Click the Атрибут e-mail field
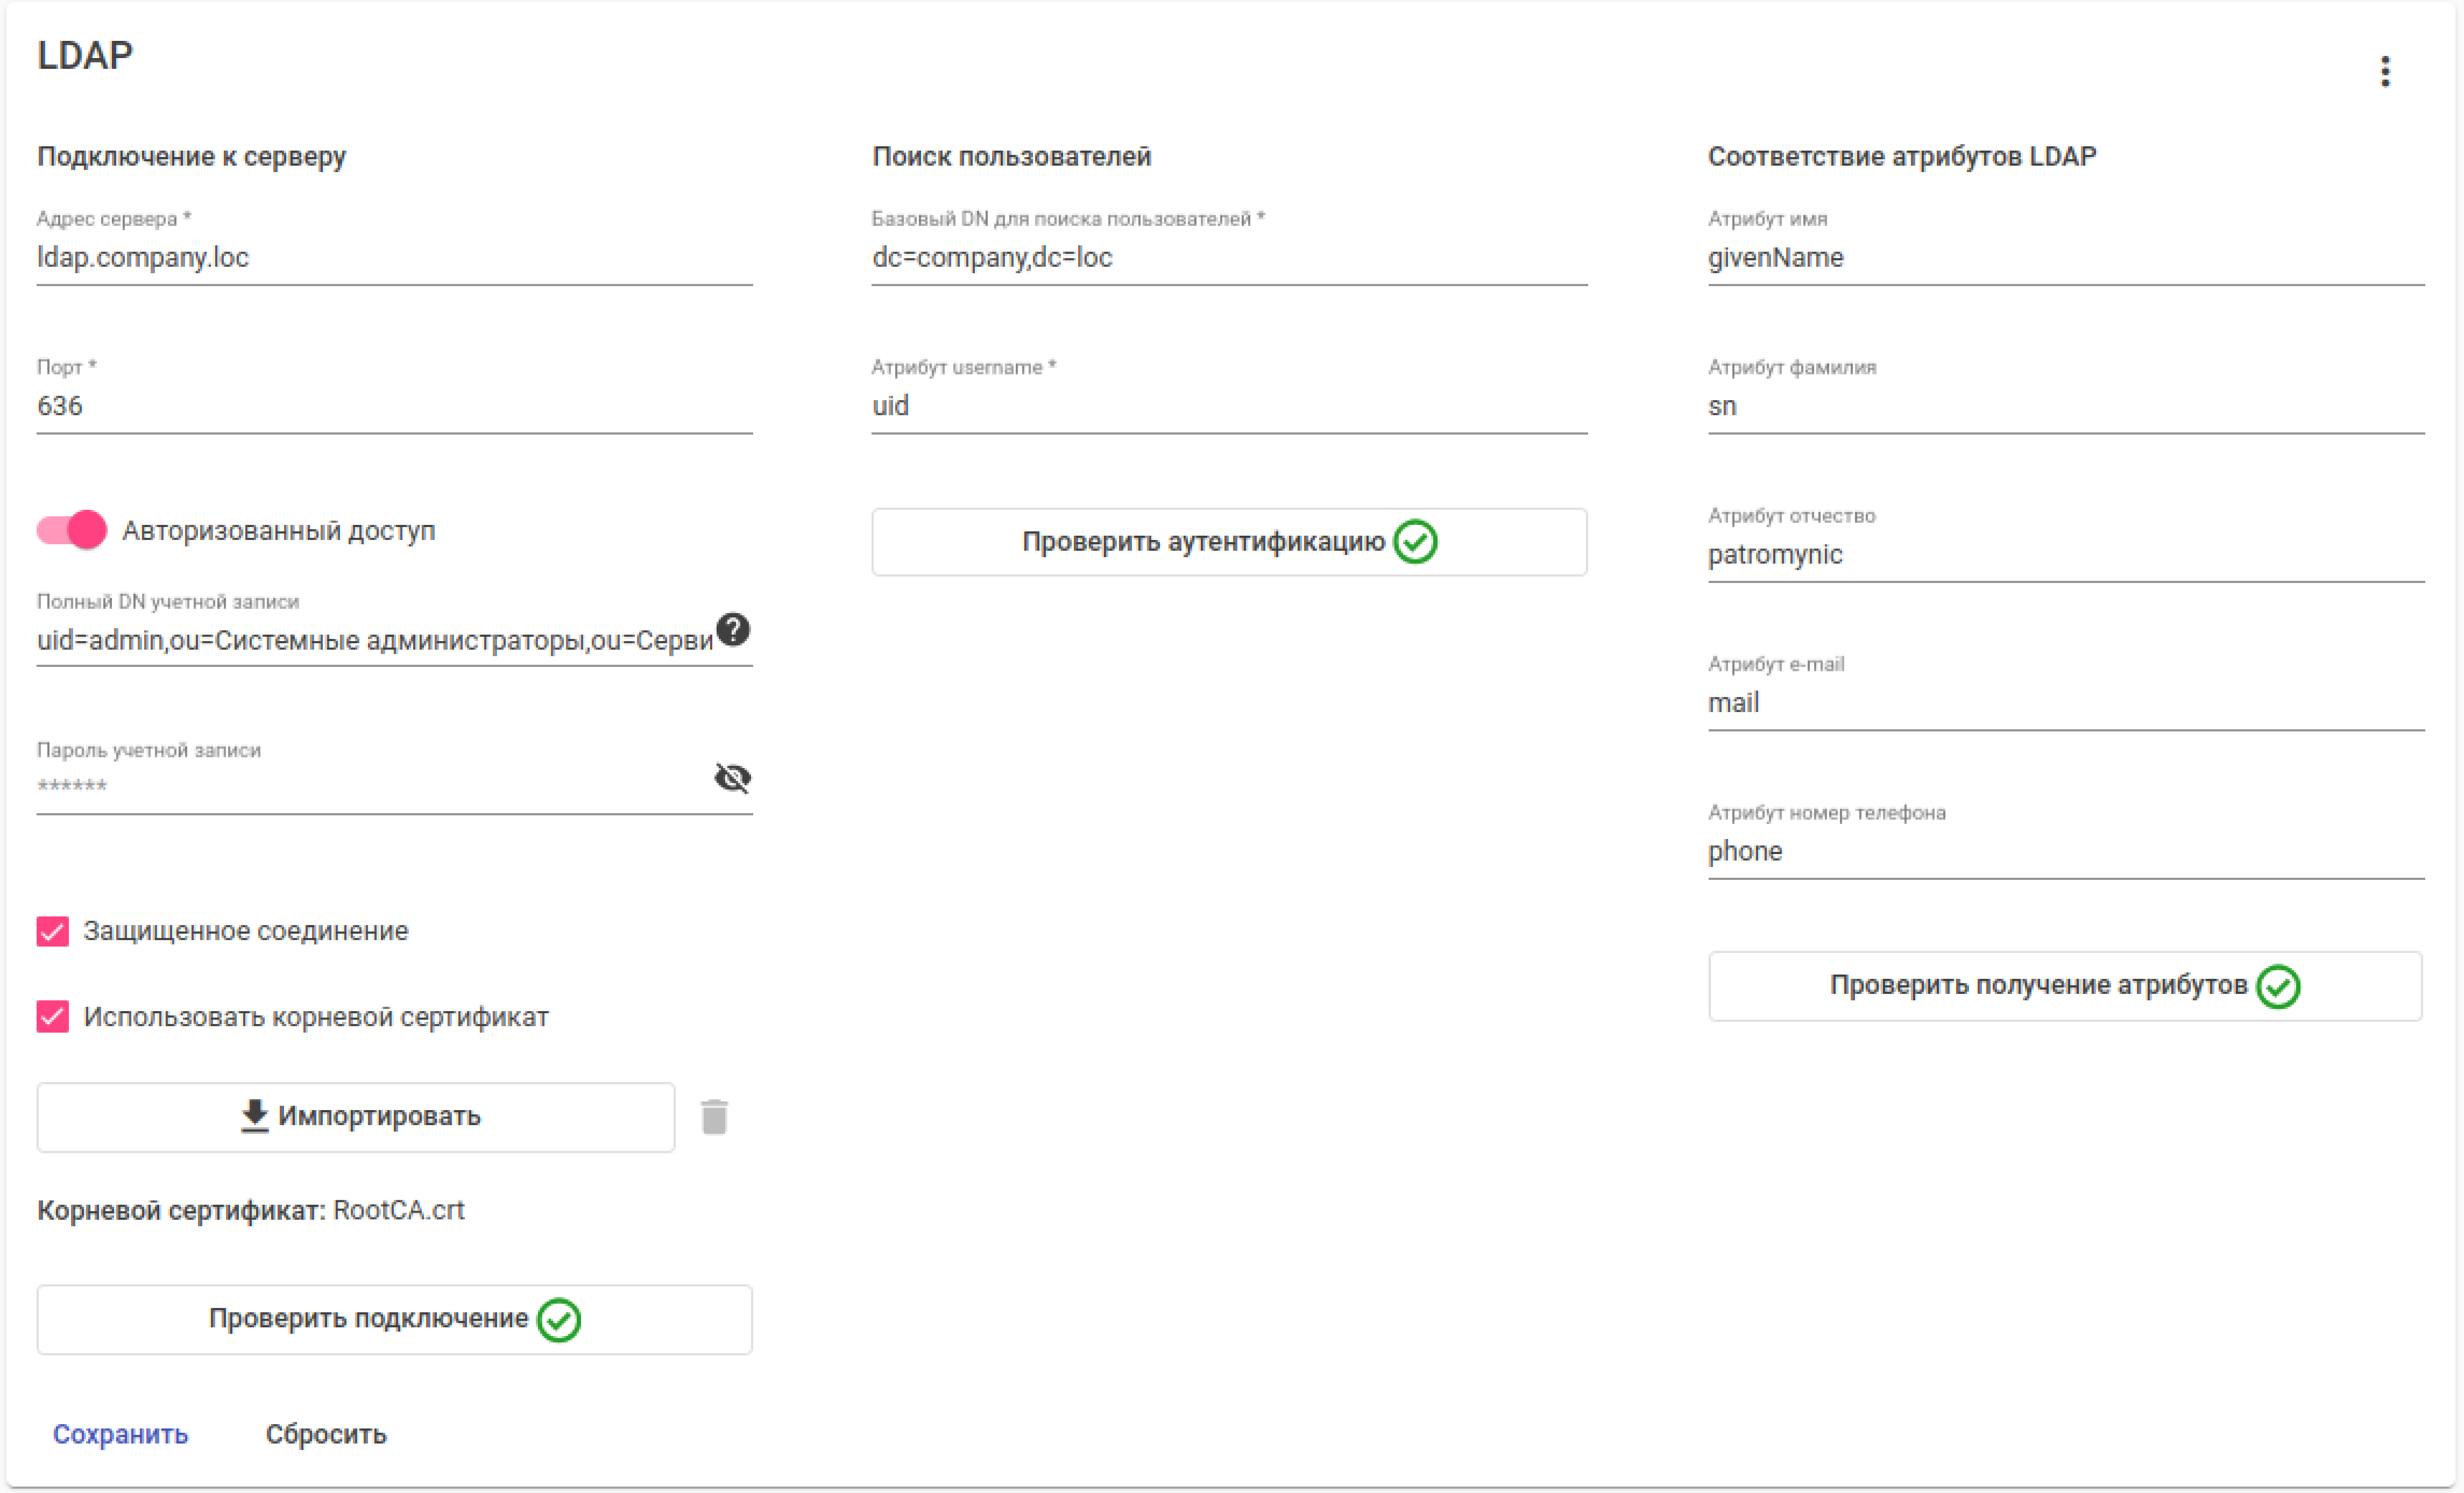Screen dimensions: 2464x1493 pos(2065,703)
